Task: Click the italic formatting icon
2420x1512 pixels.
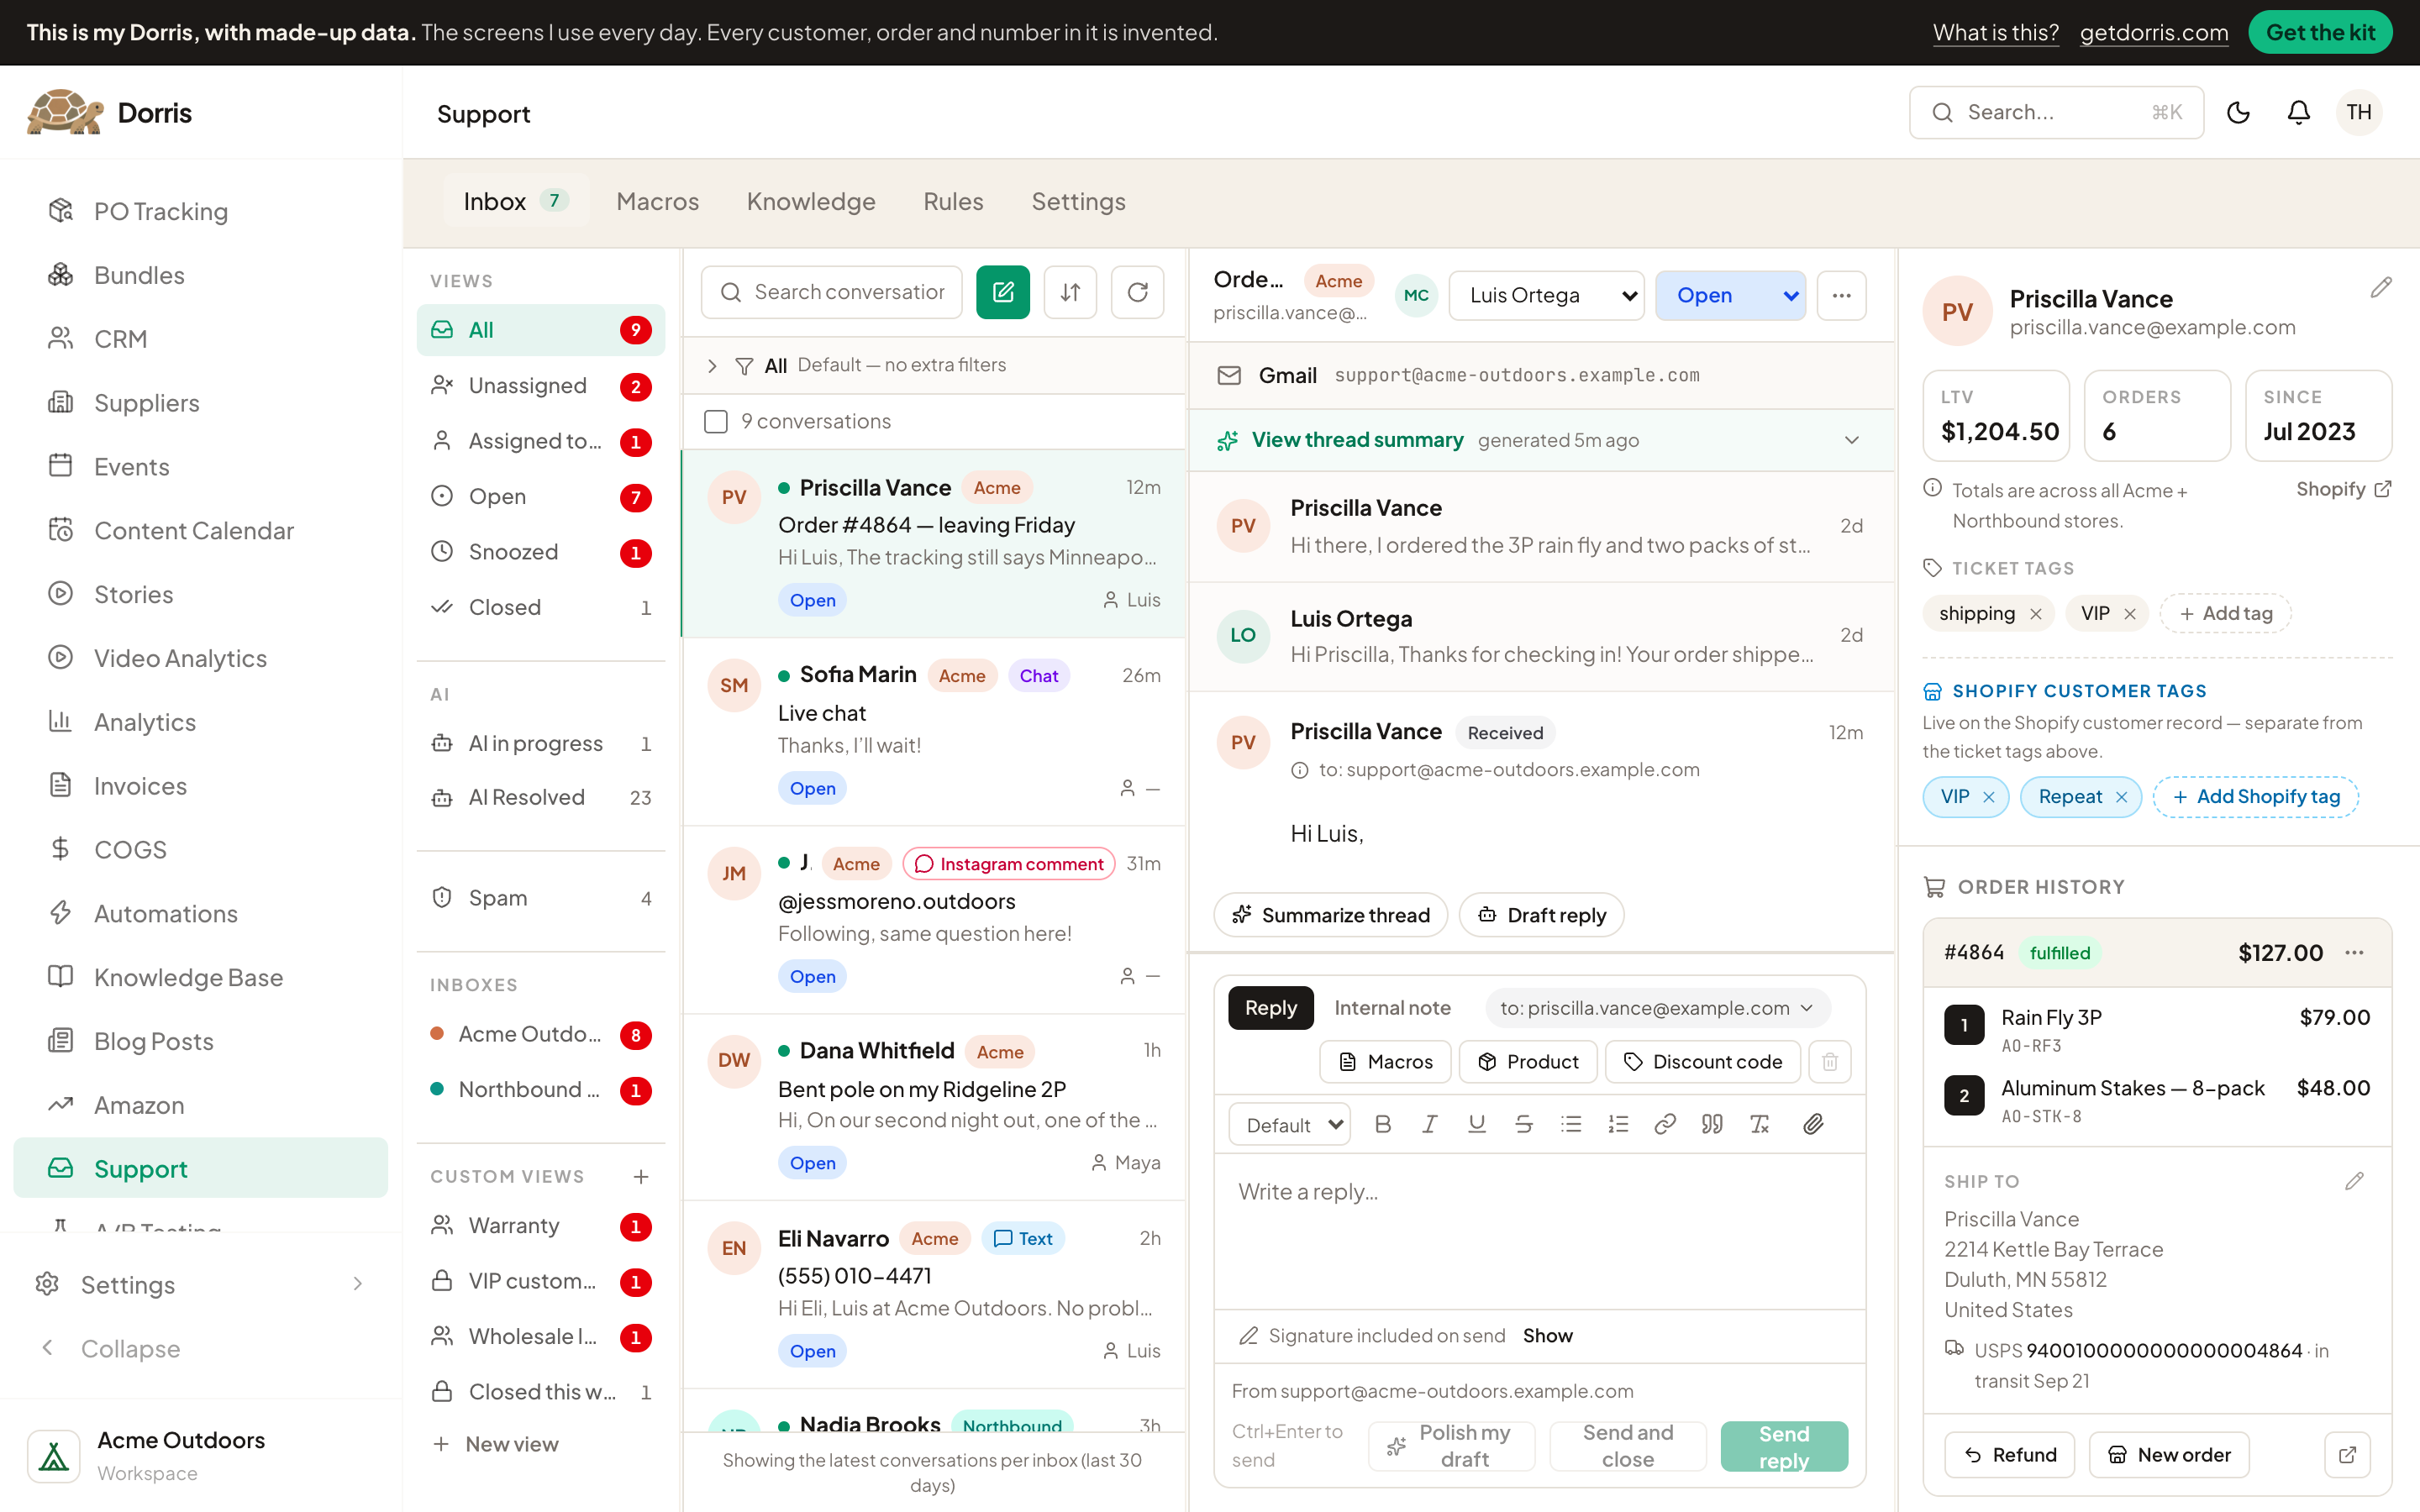Action: tap(1430, 1124)
